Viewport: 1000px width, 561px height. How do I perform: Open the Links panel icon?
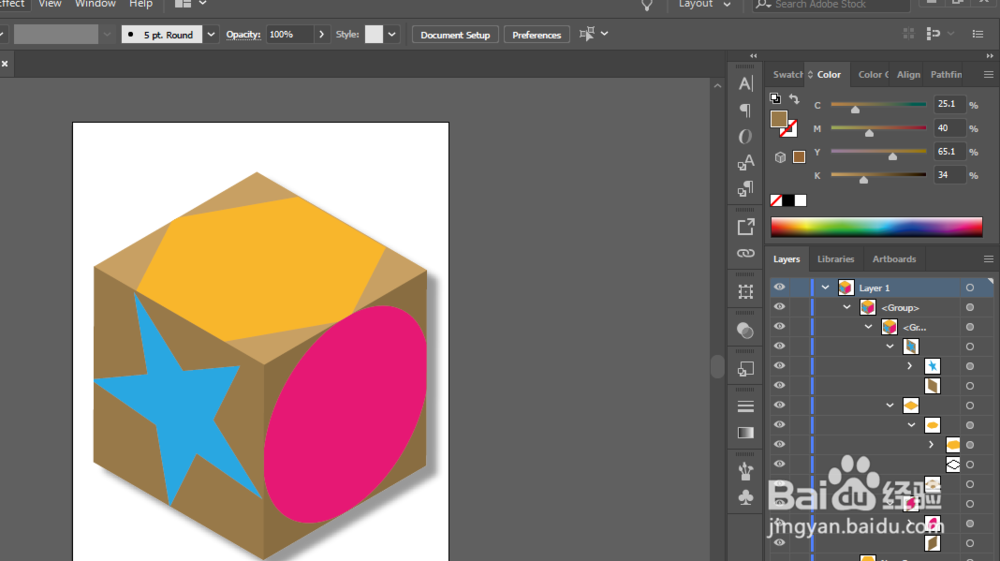point(746,254)
